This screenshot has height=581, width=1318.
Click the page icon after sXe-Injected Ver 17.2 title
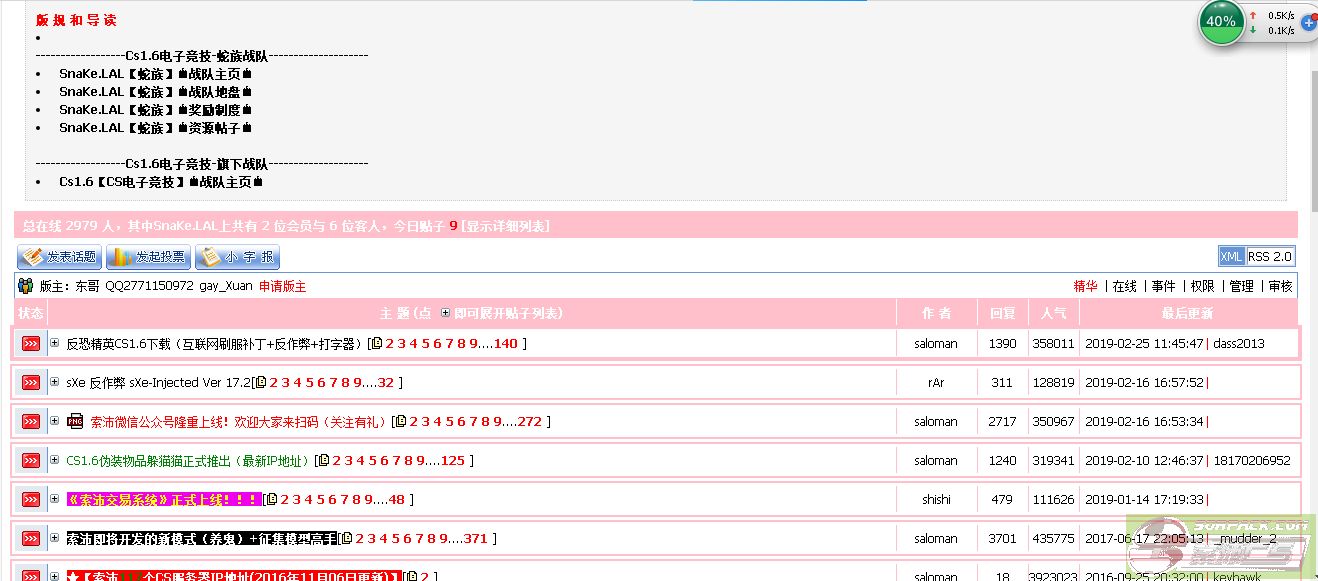[x=261, y=383]
